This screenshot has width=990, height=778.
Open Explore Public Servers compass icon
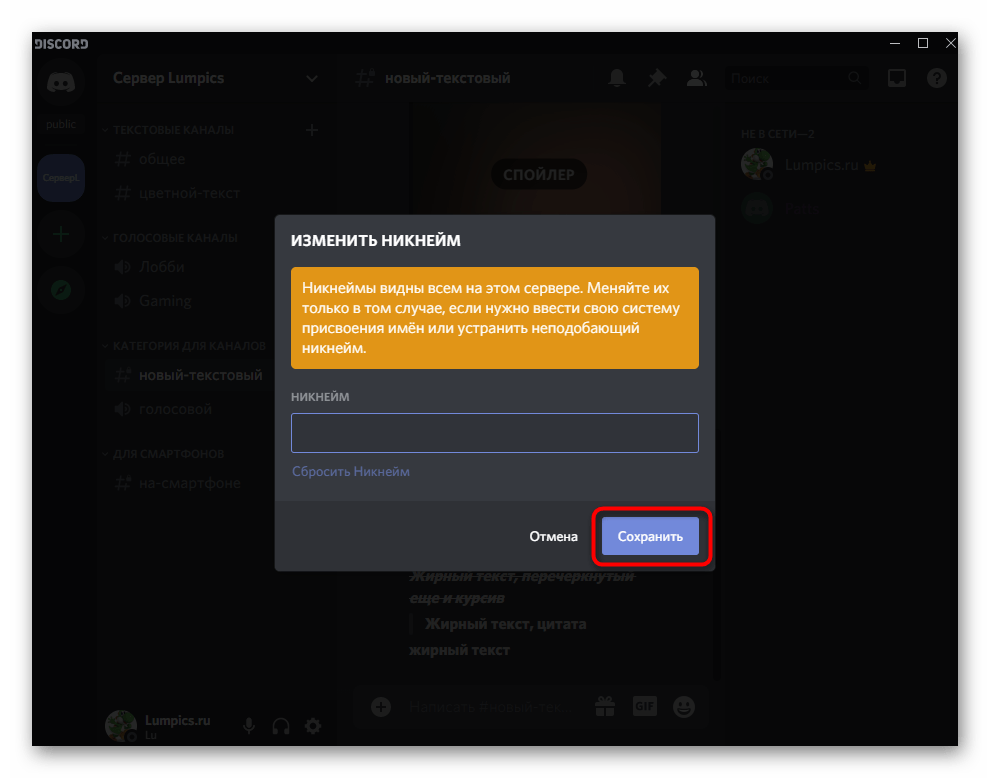[x=61, y=290]
